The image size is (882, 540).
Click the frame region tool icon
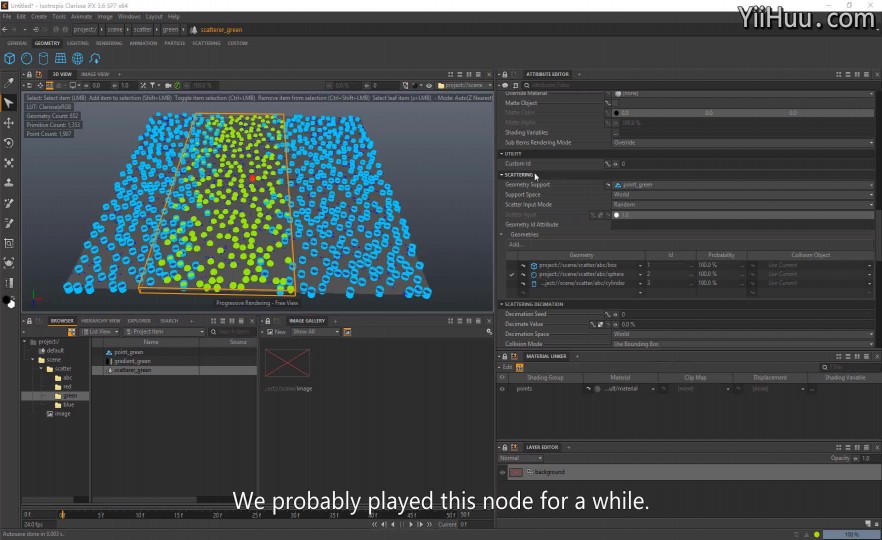[x=8, y=243]
